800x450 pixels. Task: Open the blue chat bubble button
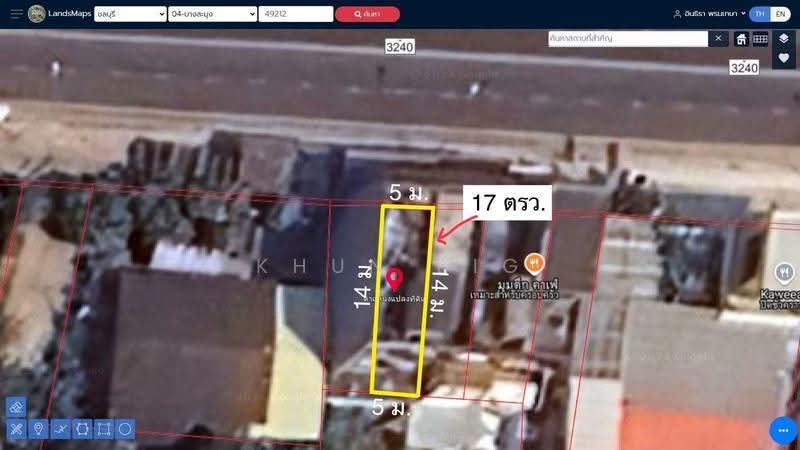783,430
